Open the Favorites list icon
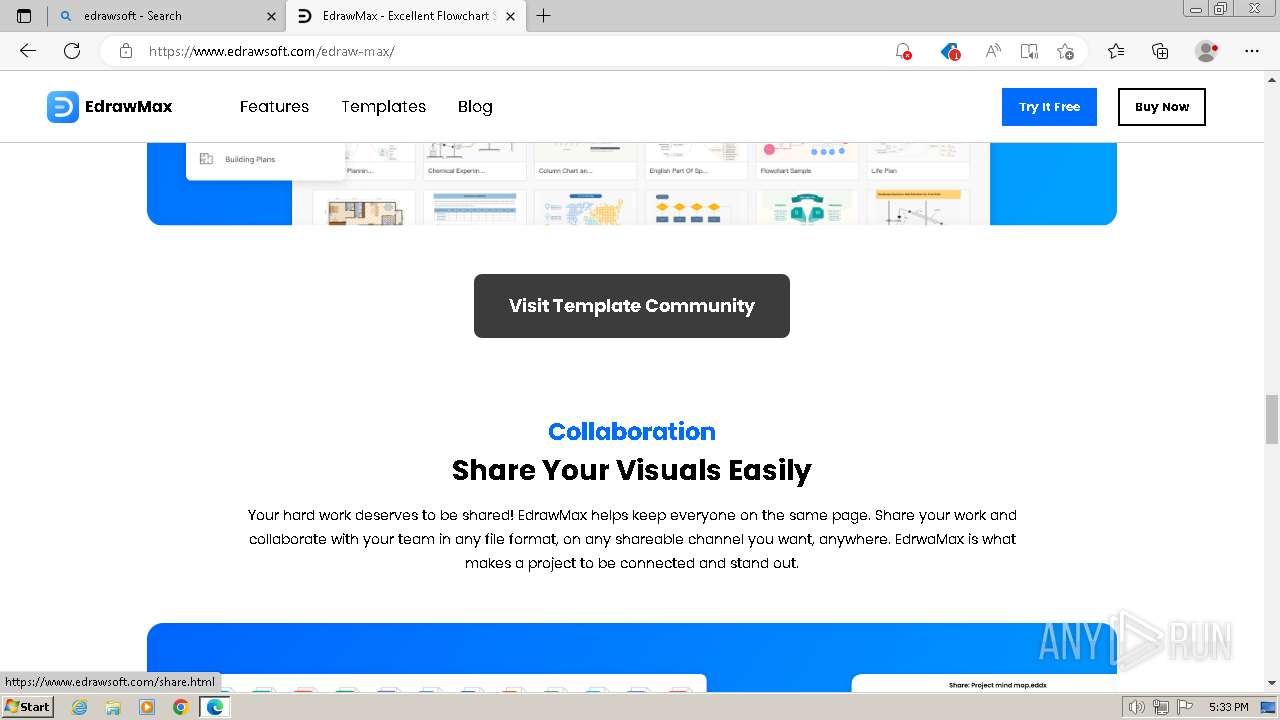 point(1116,51)
